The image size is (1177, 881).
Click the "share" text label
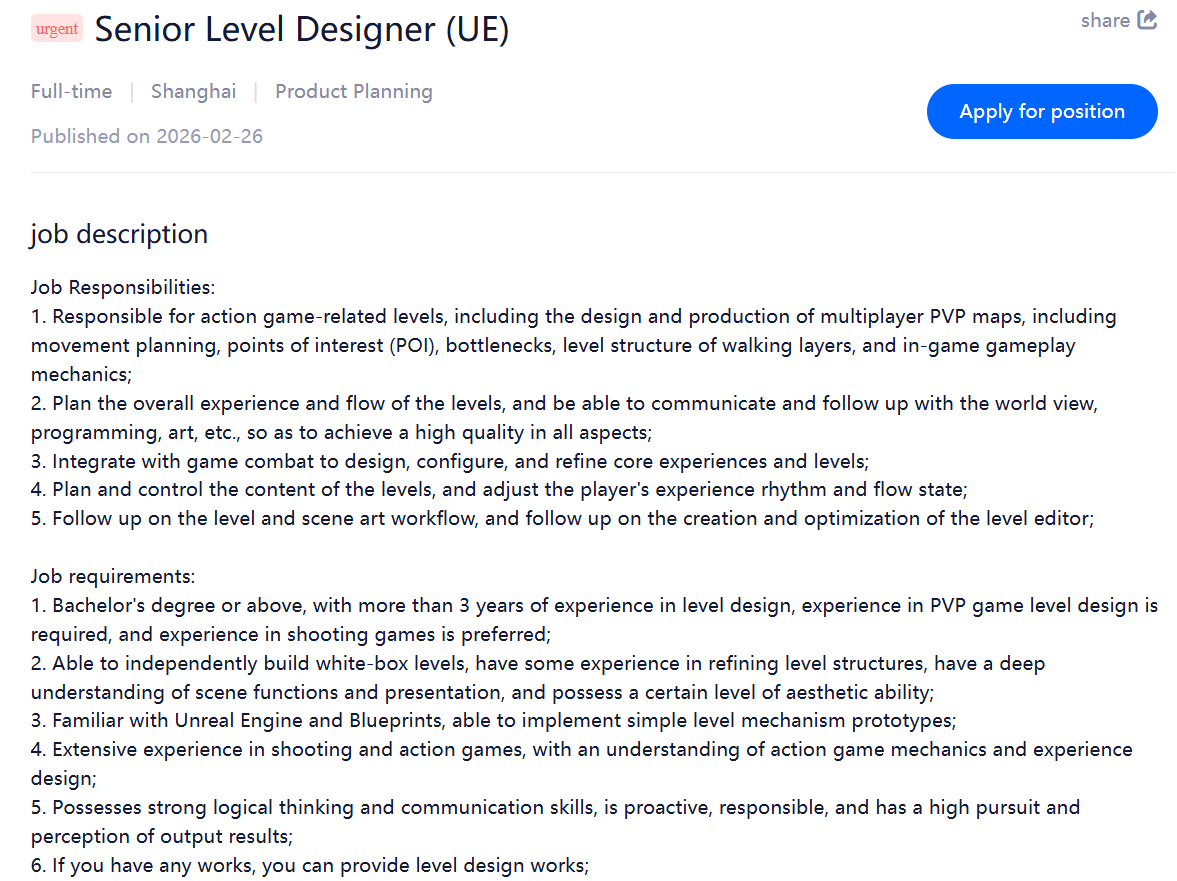pos(1105,21)
